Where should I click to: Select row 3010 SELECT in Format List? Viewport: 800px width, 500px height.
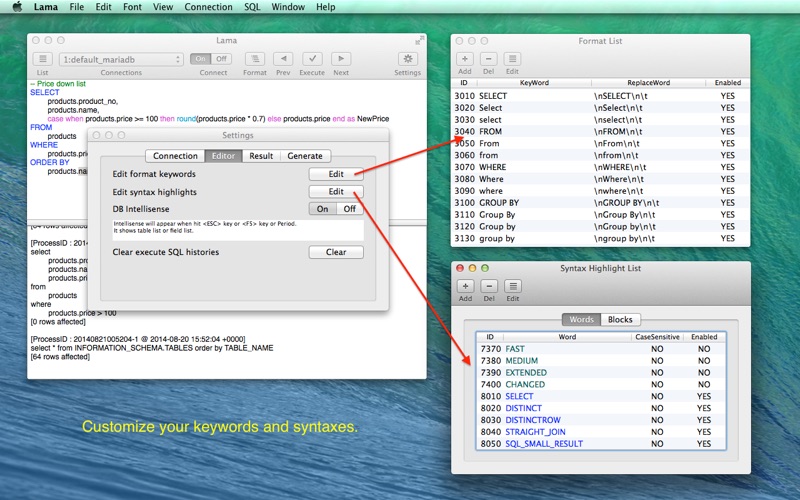[x=601, y=96]
